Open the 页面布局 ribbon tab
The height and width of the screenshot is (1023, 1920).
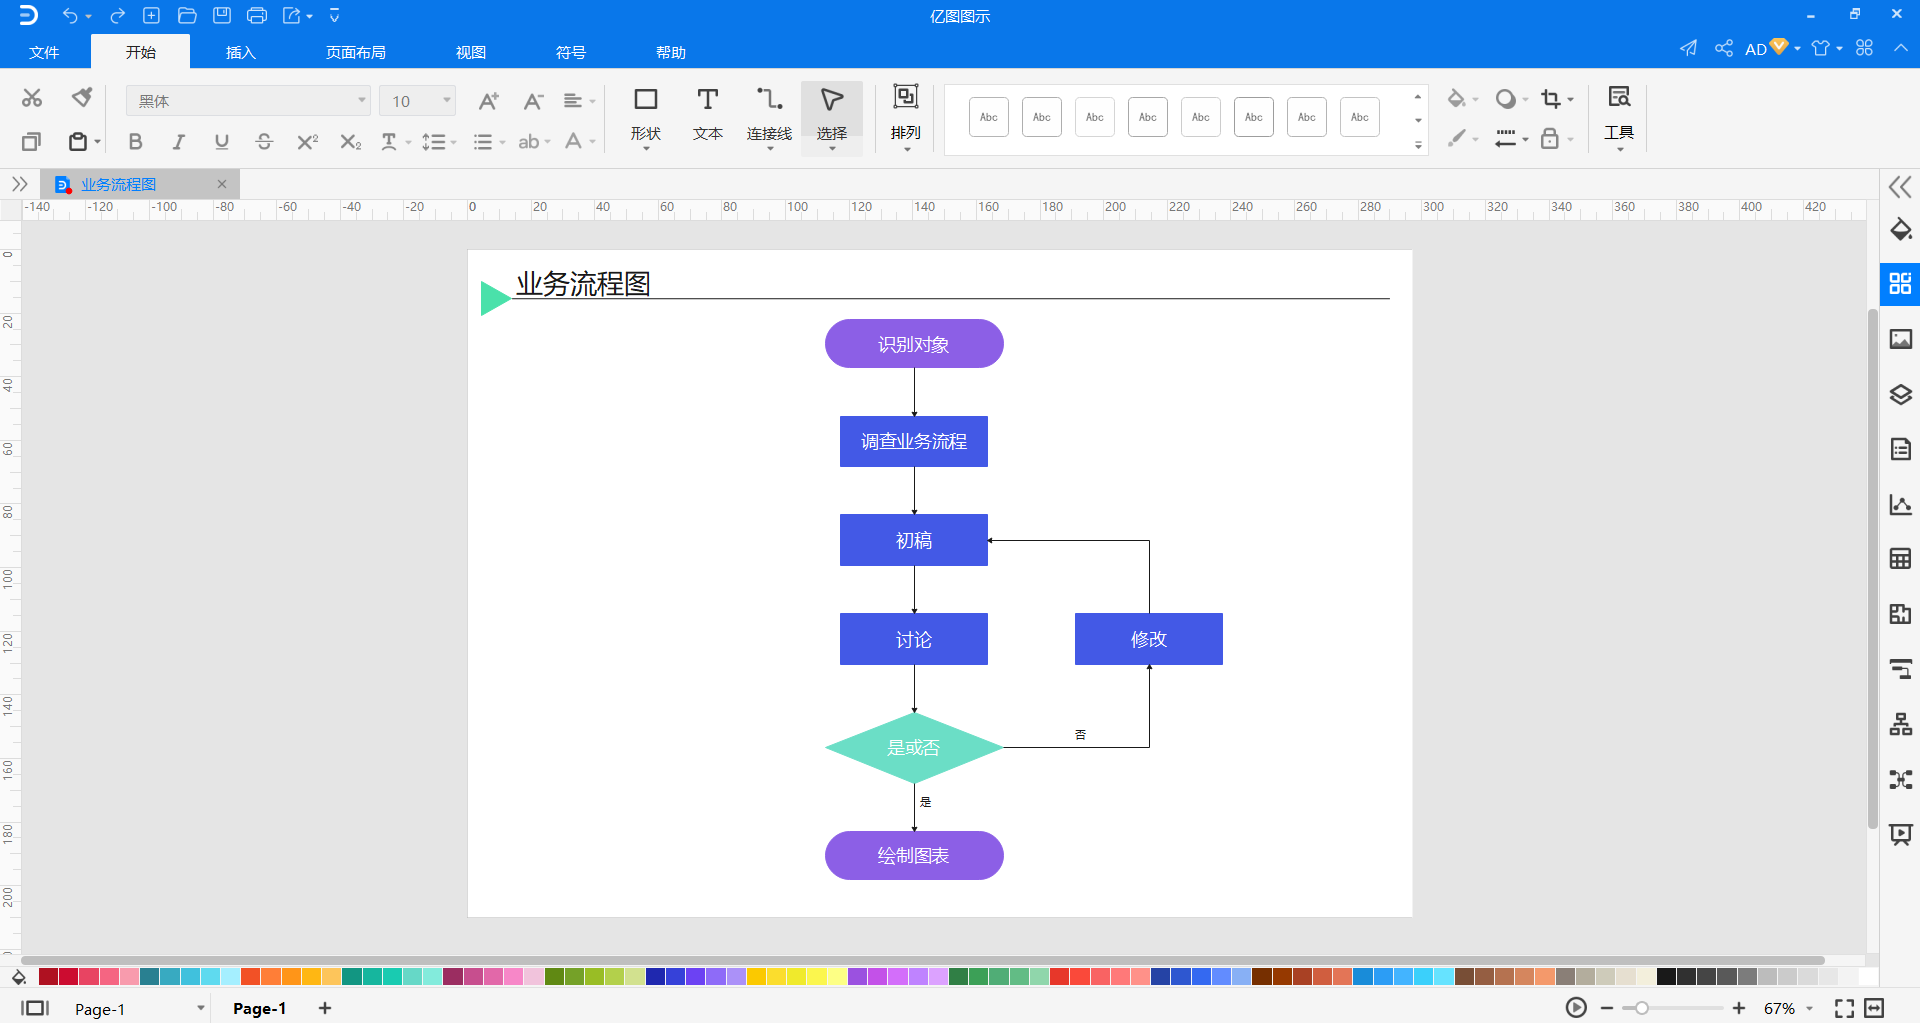pyautogui.click(x=355, y=52)
